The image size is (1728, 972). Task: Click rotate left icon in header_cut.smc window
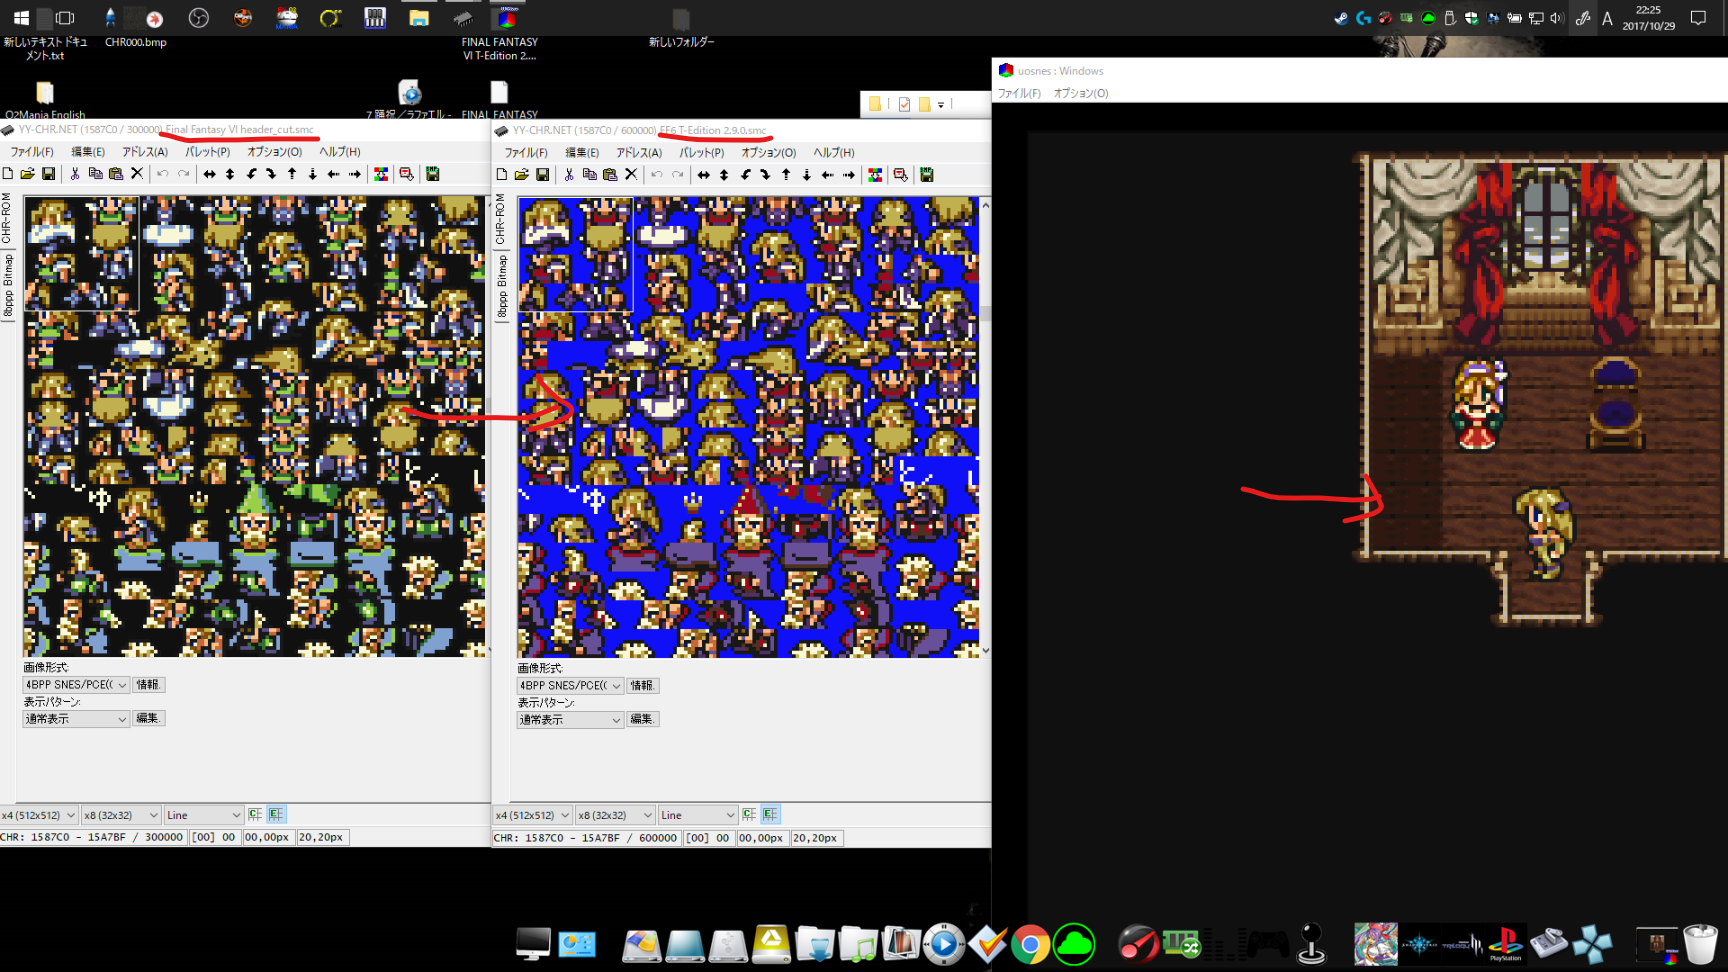(x=251, y=174)
